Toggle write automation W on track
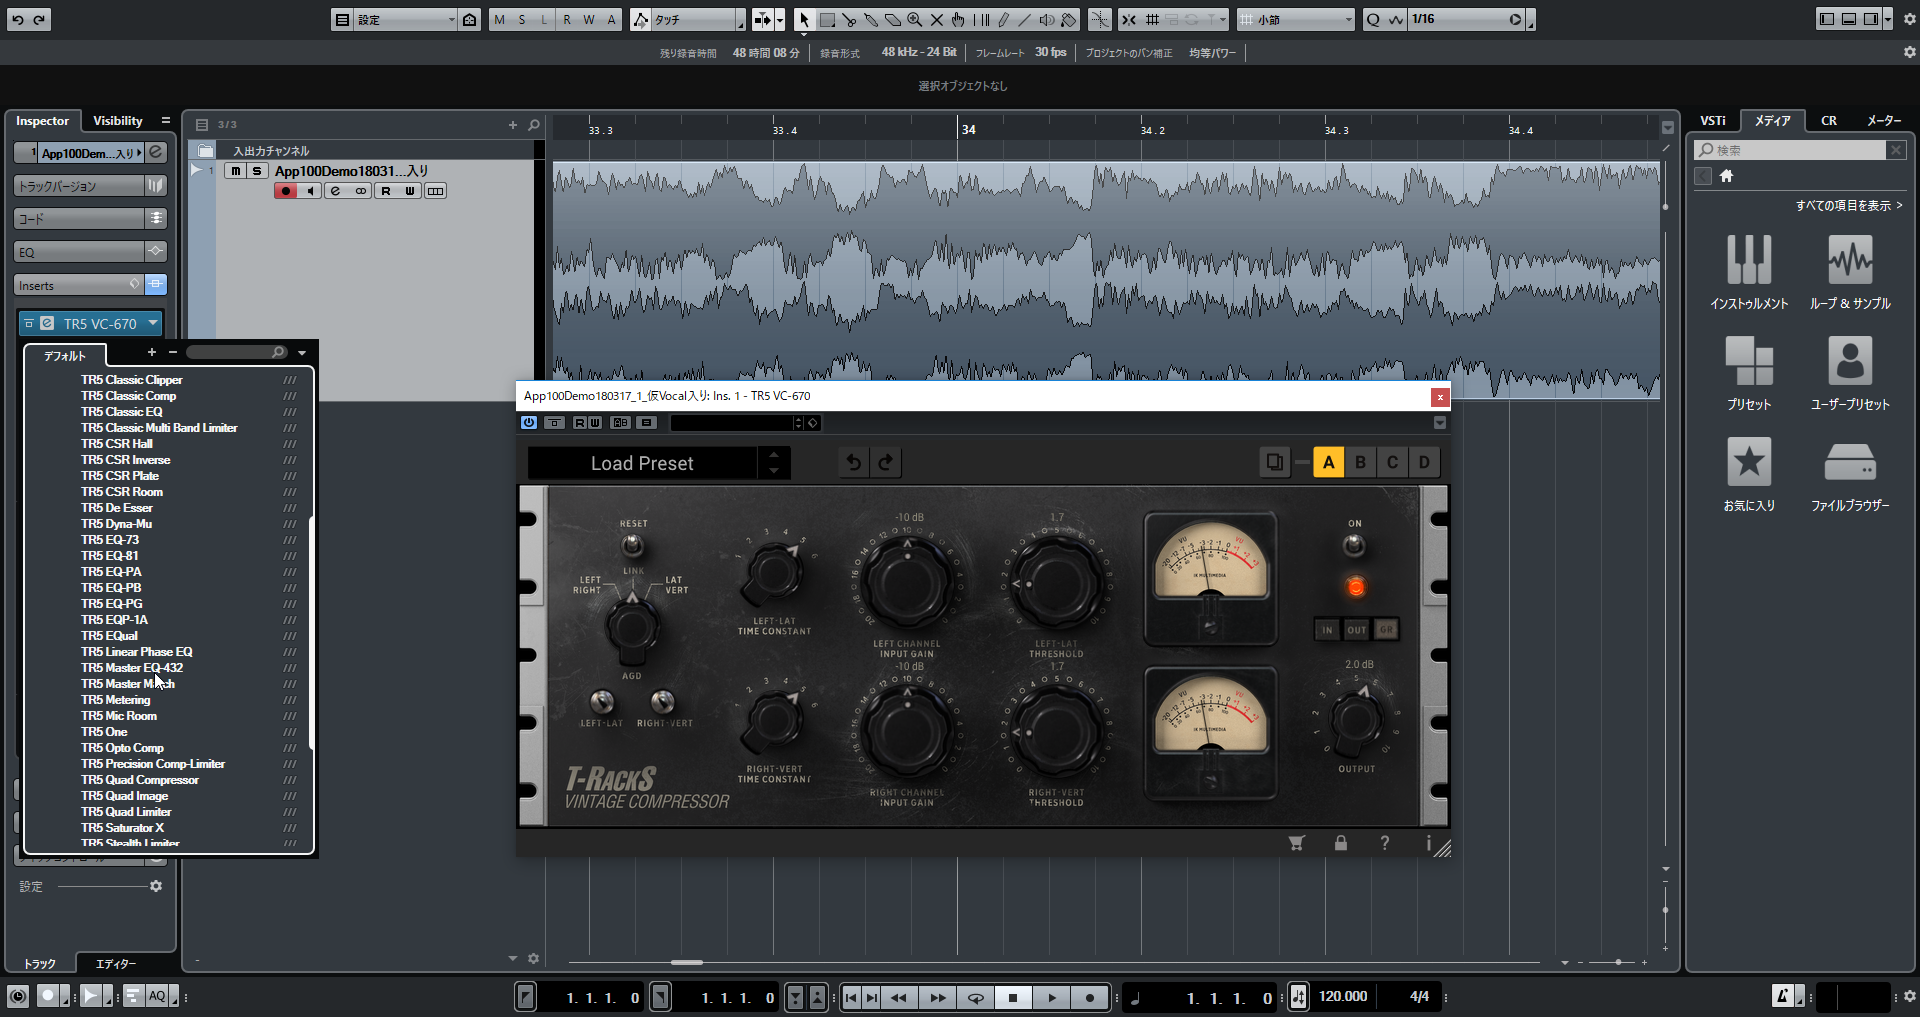 410,191
